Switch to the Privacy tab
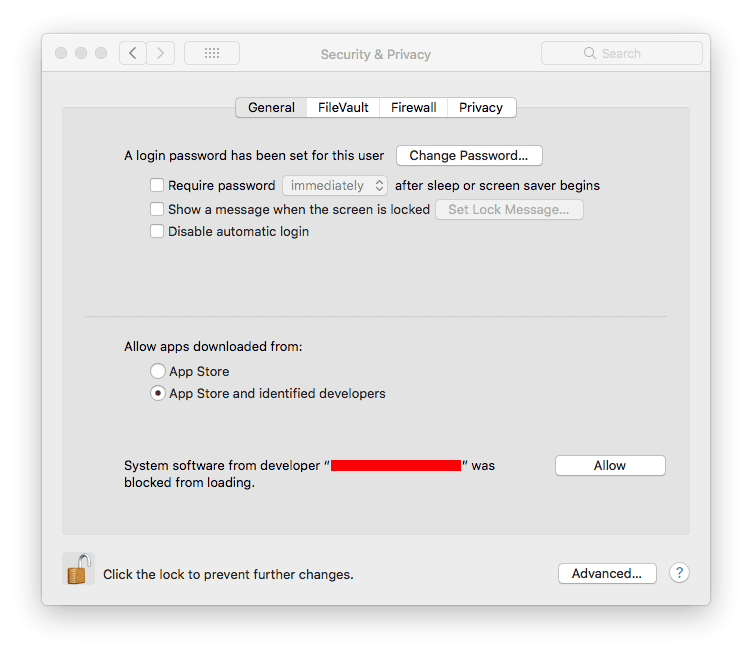 click(x=482, y=107)
